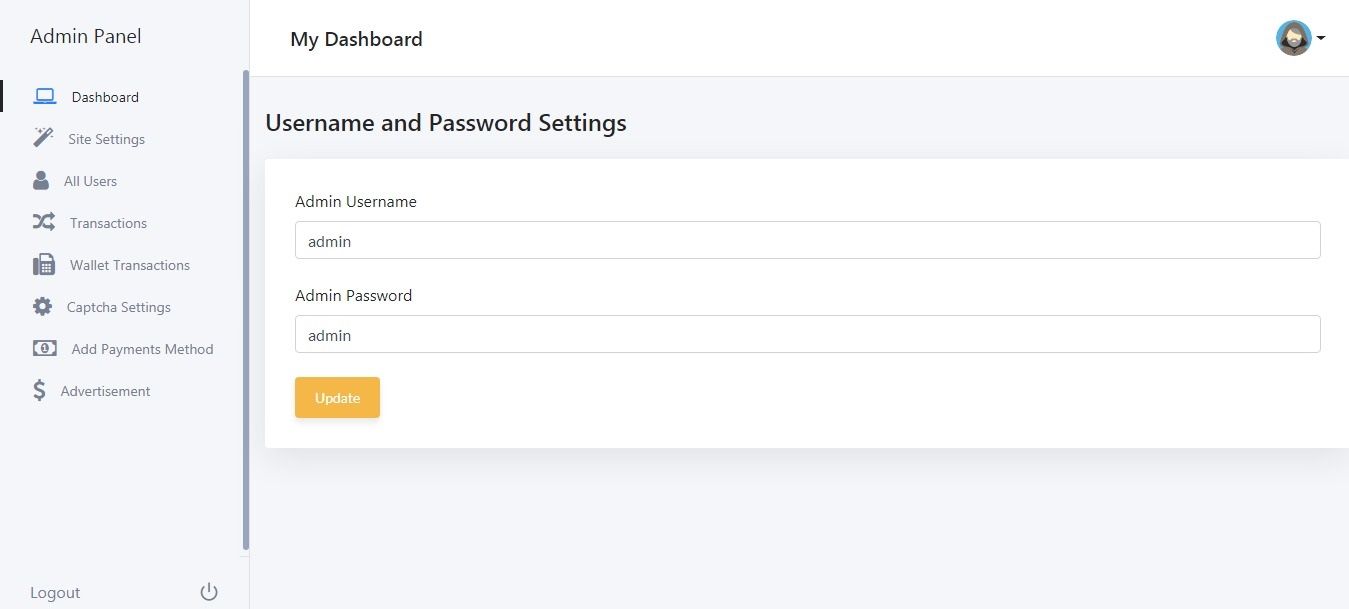Click the Logout link
1349x609 pixels.
point(55,593)
